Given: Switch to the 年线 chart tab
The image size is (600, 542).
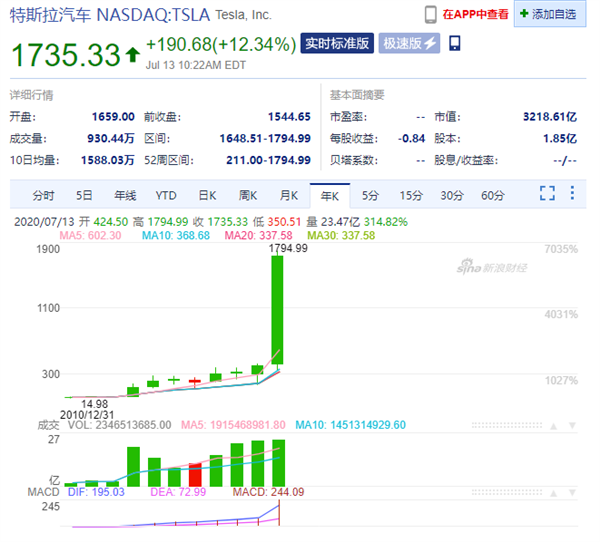Looking at the screenshot, I should coord(124,195).
